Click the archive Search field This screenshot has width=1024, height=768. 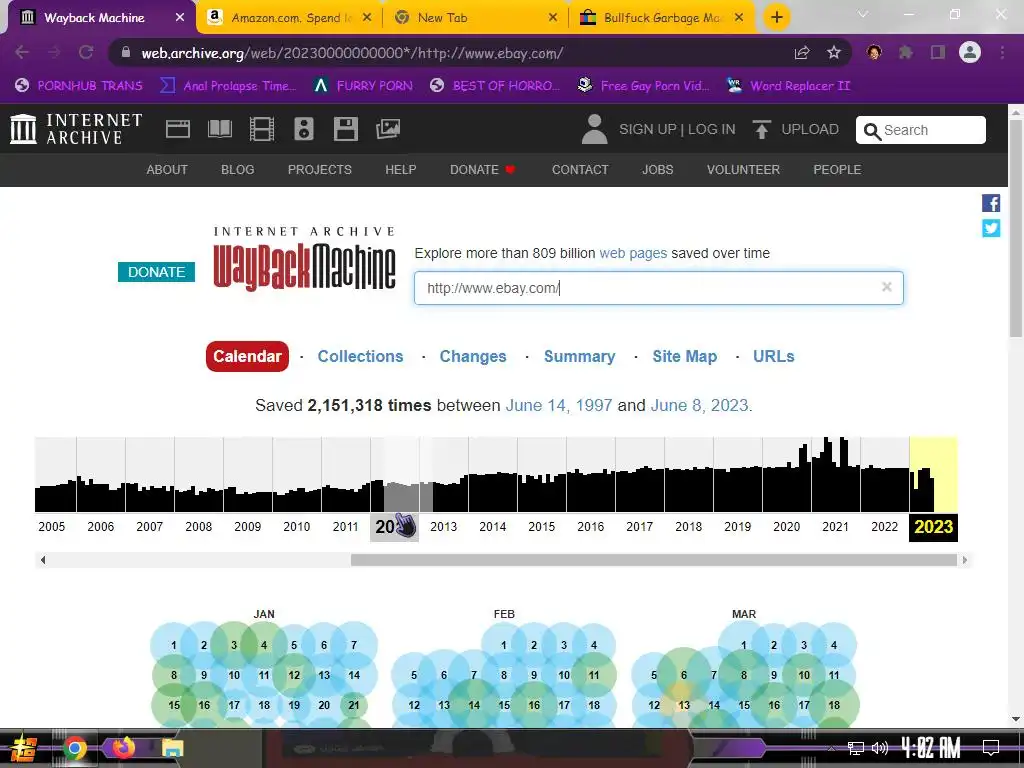coord(920,130)
